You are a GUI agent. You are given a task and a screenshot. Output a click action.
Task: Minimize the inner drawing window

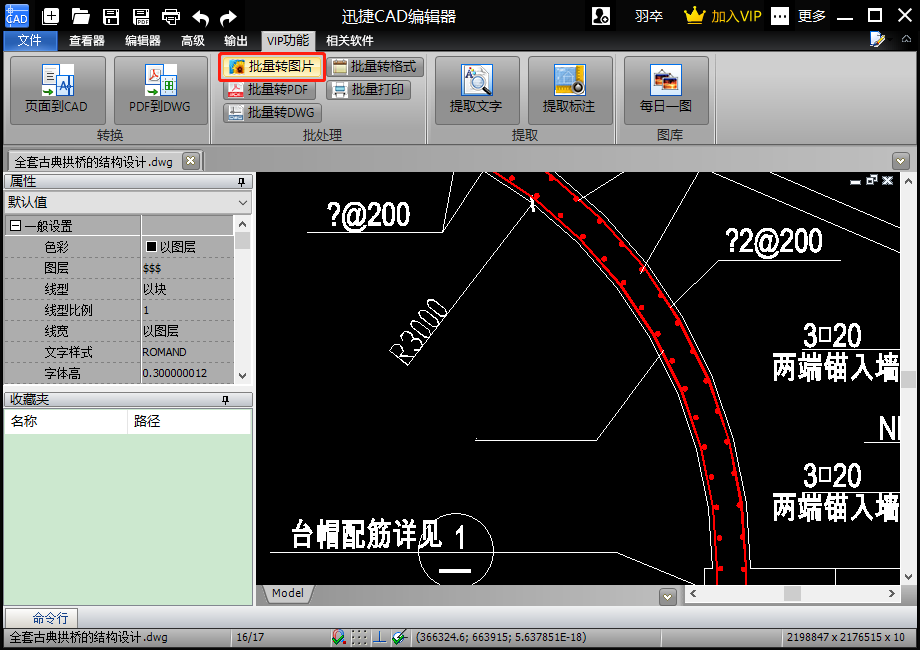855,181
